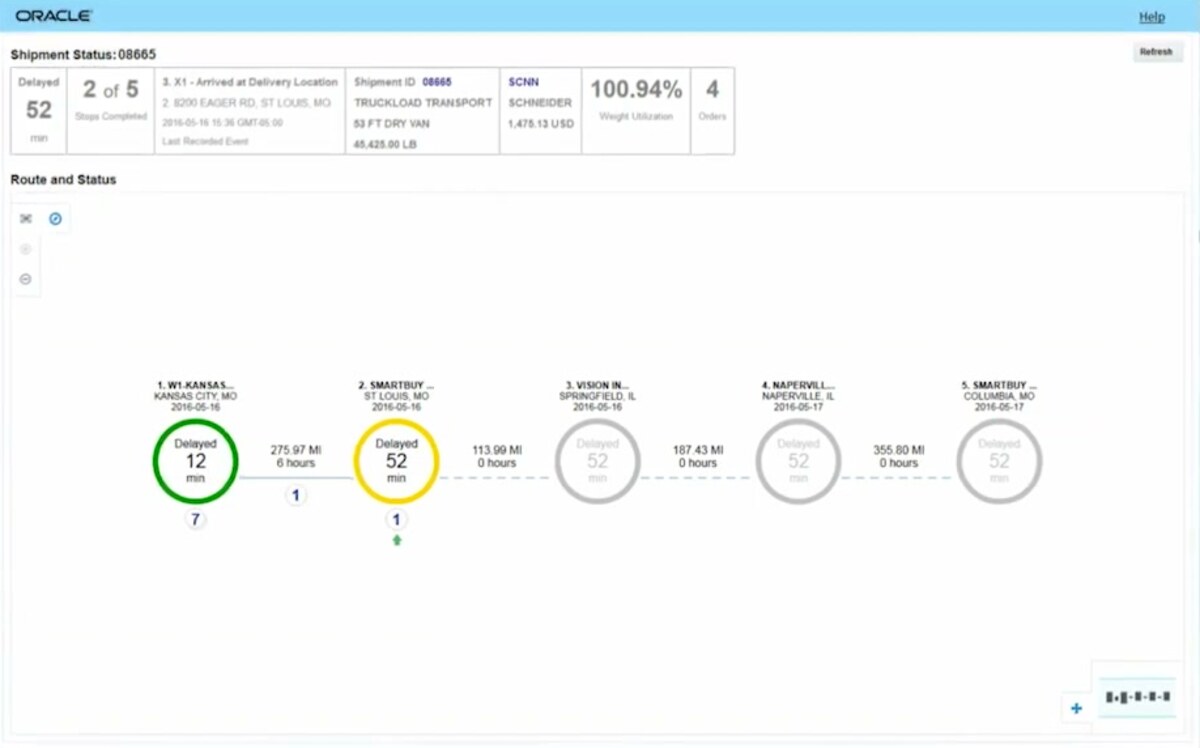
Task: Click the '1. W1-KANSAS...' stop label
Action: 195,385
